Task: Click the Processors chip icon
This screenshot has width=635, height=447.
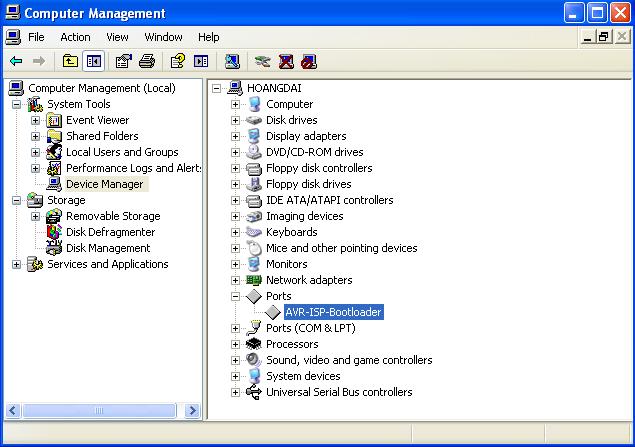Action: [x=254, y=344]
